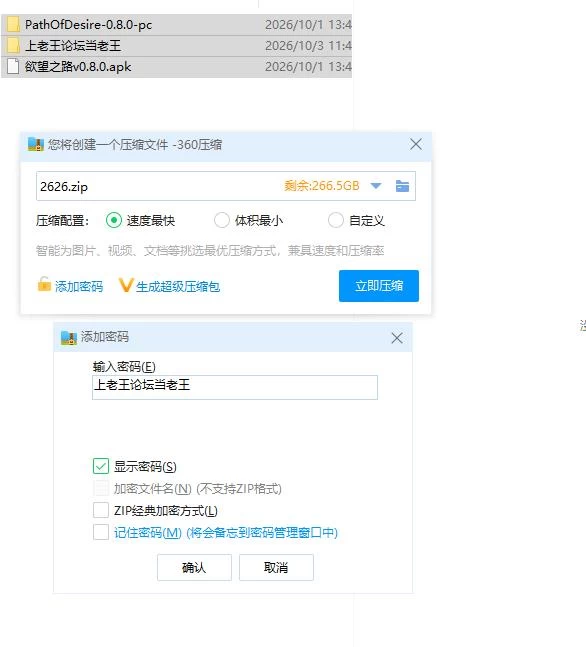
Task: Click the browse folder icon beside 2626.zip
Action: coord(402,186)
